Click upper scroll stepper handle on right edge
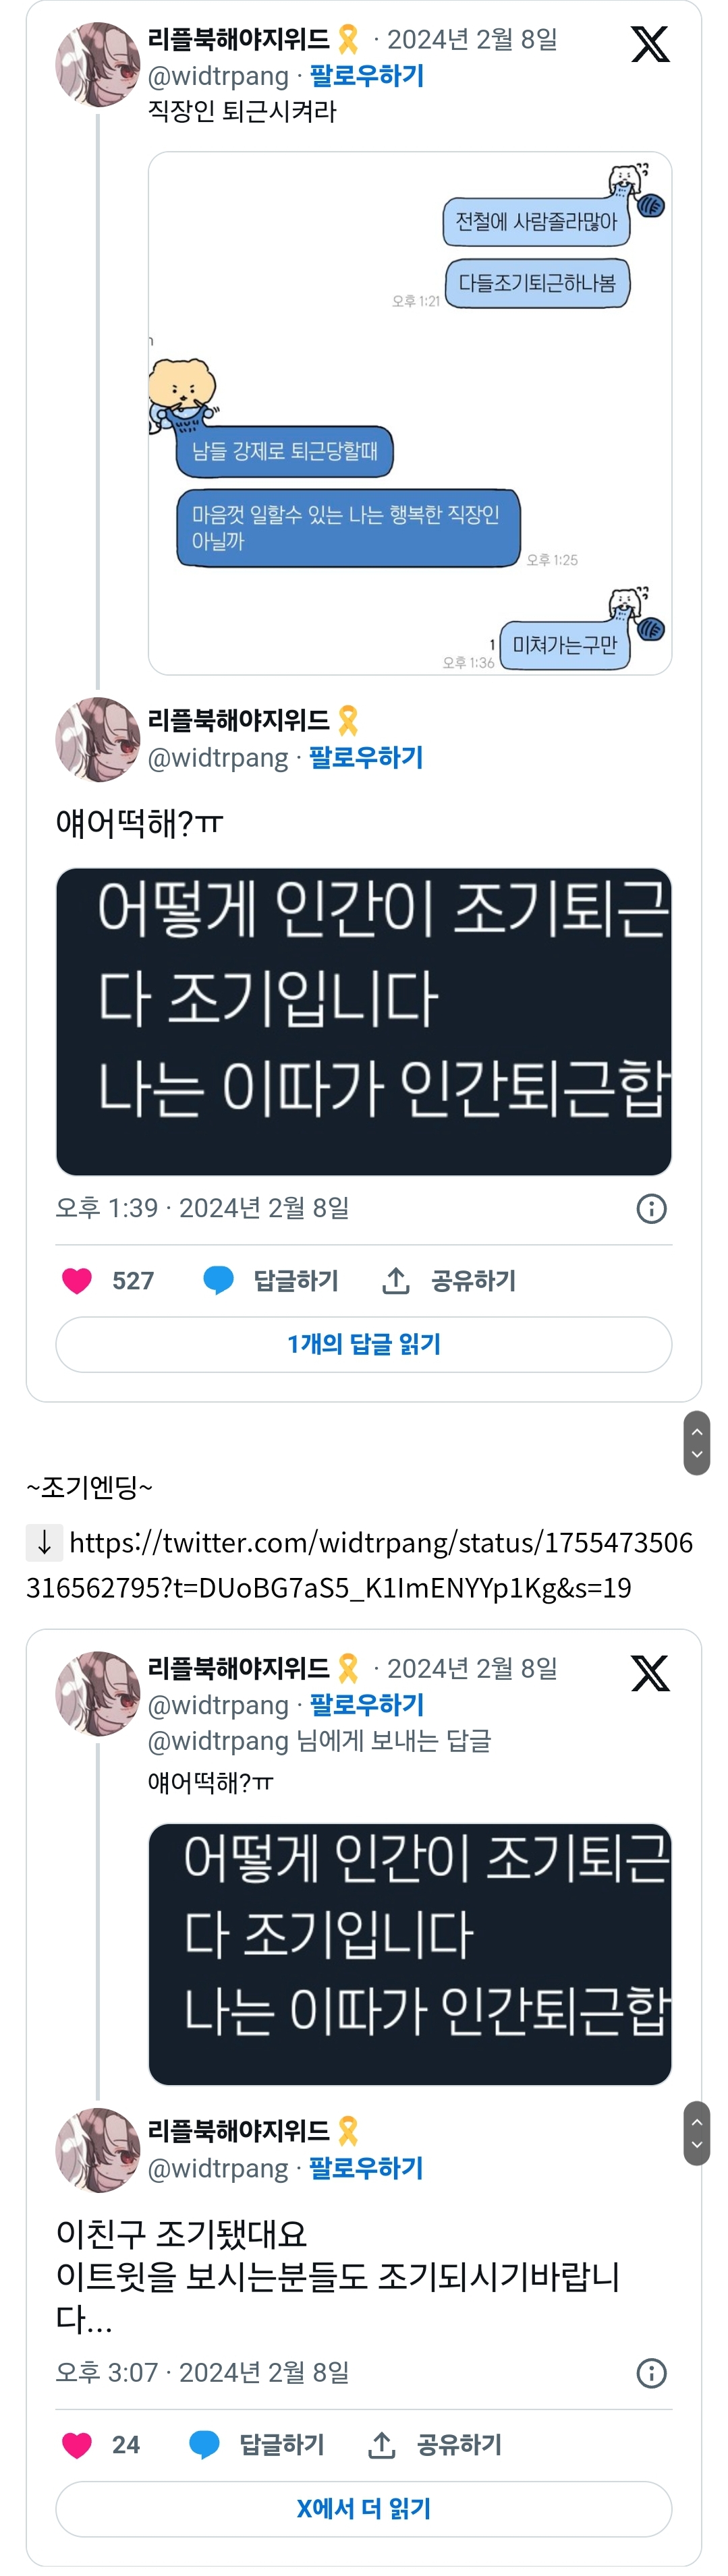Viewport: 728px width, 2576px height. pyautogui.click(x=697, y=1443)
